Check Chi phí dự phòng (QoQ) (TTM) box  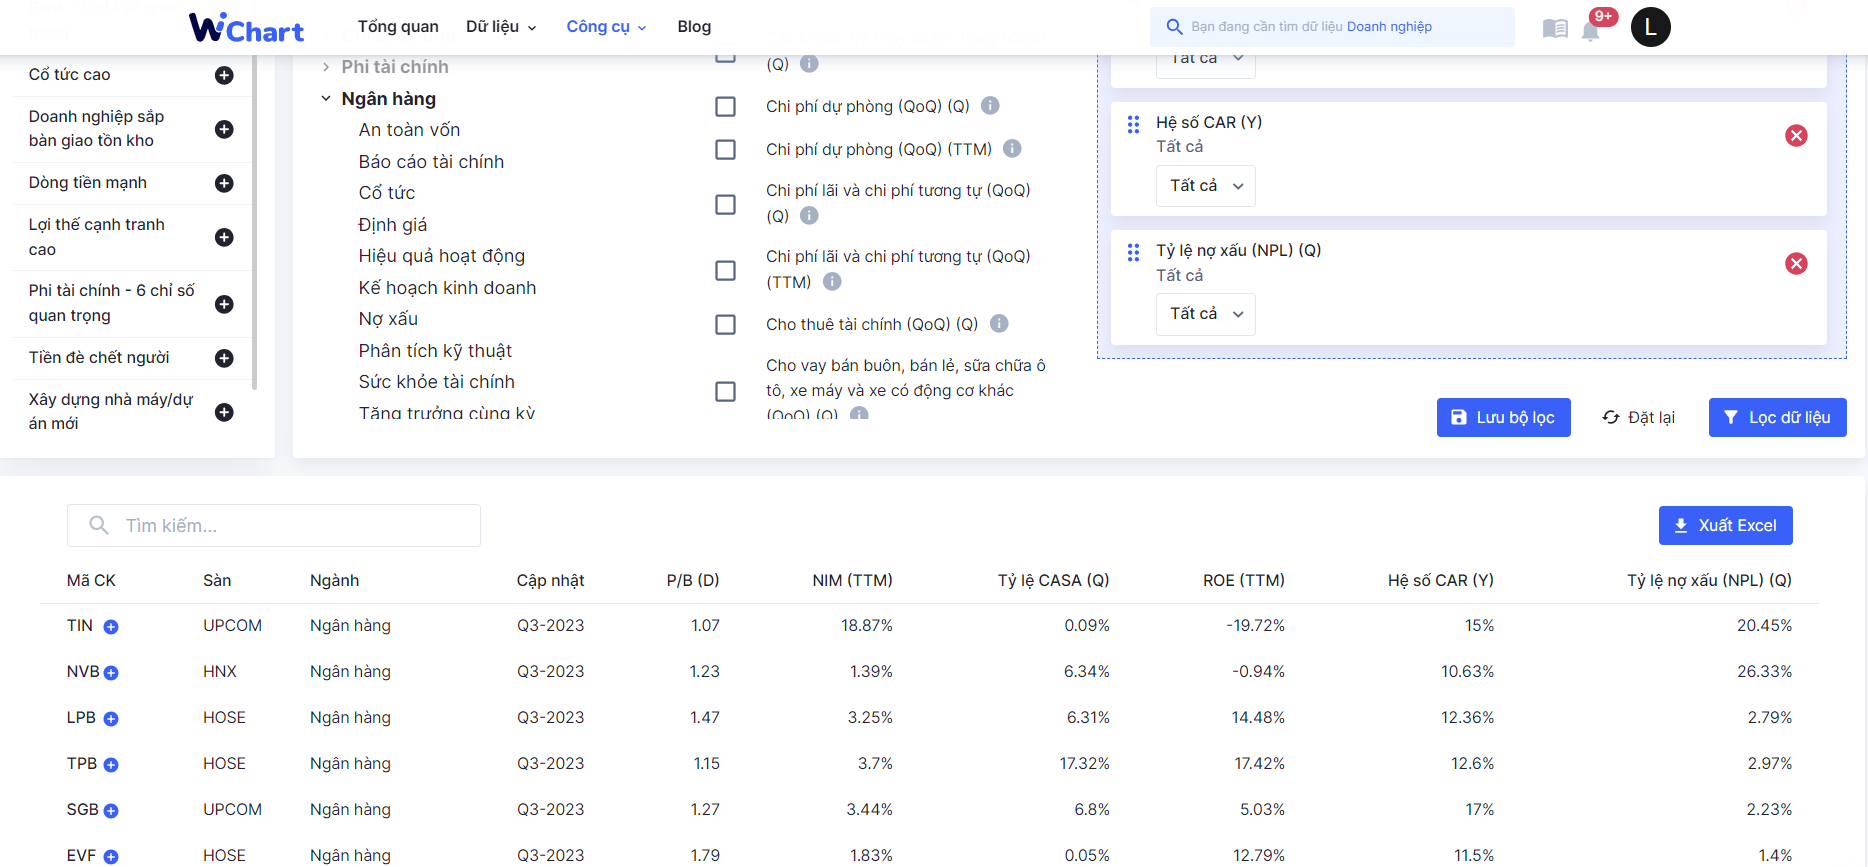726,149
